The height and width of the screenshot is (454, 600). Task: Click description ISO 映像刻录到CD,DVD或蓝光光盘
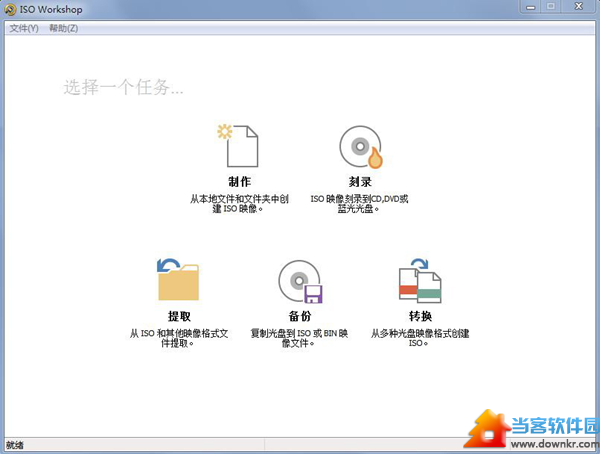359,204
